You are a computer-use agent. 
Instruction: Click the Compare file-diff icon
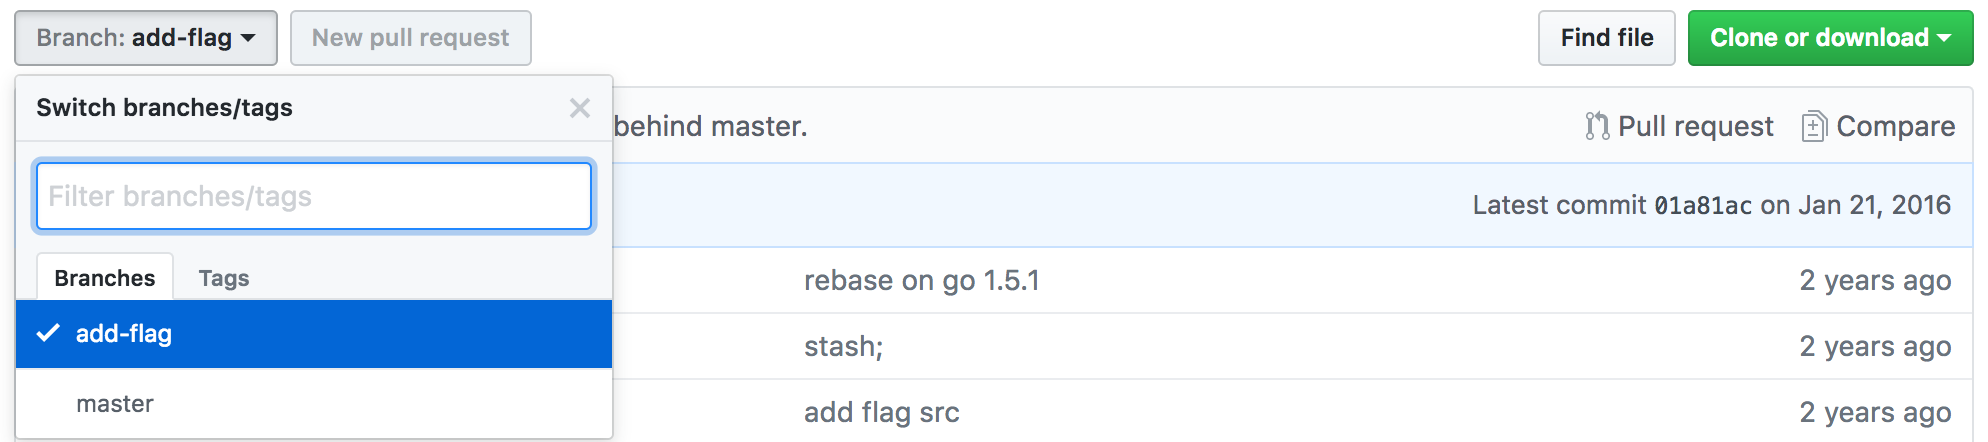tap(1814, 126)
